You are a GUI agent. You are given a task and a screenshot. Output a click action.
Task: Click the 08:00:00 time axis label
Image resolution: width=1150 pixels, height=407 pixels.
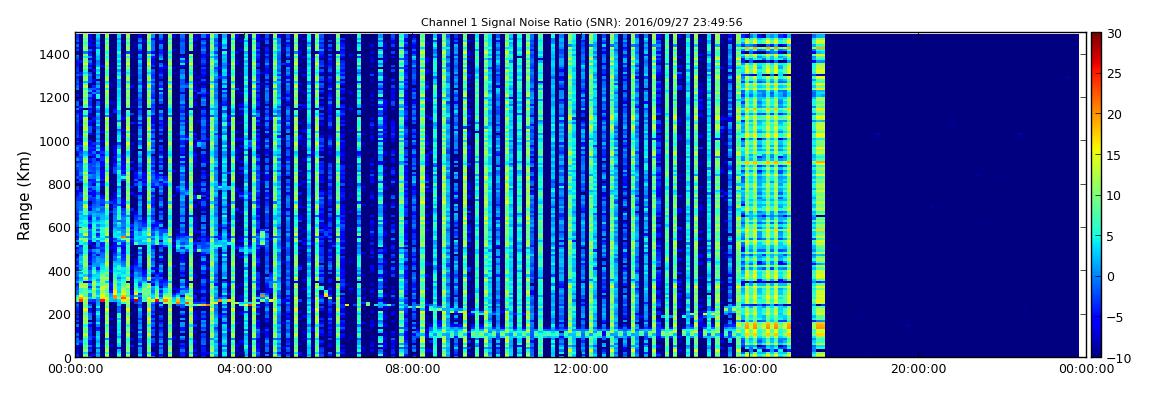coord(411,370)
